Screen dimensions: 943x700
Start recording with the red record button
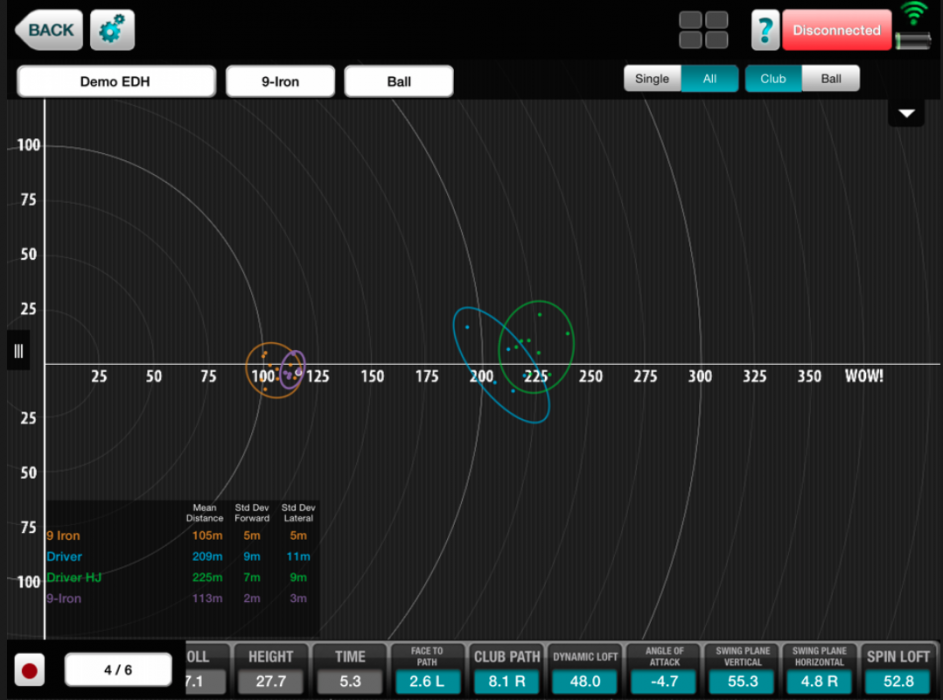tap(29, 670)
